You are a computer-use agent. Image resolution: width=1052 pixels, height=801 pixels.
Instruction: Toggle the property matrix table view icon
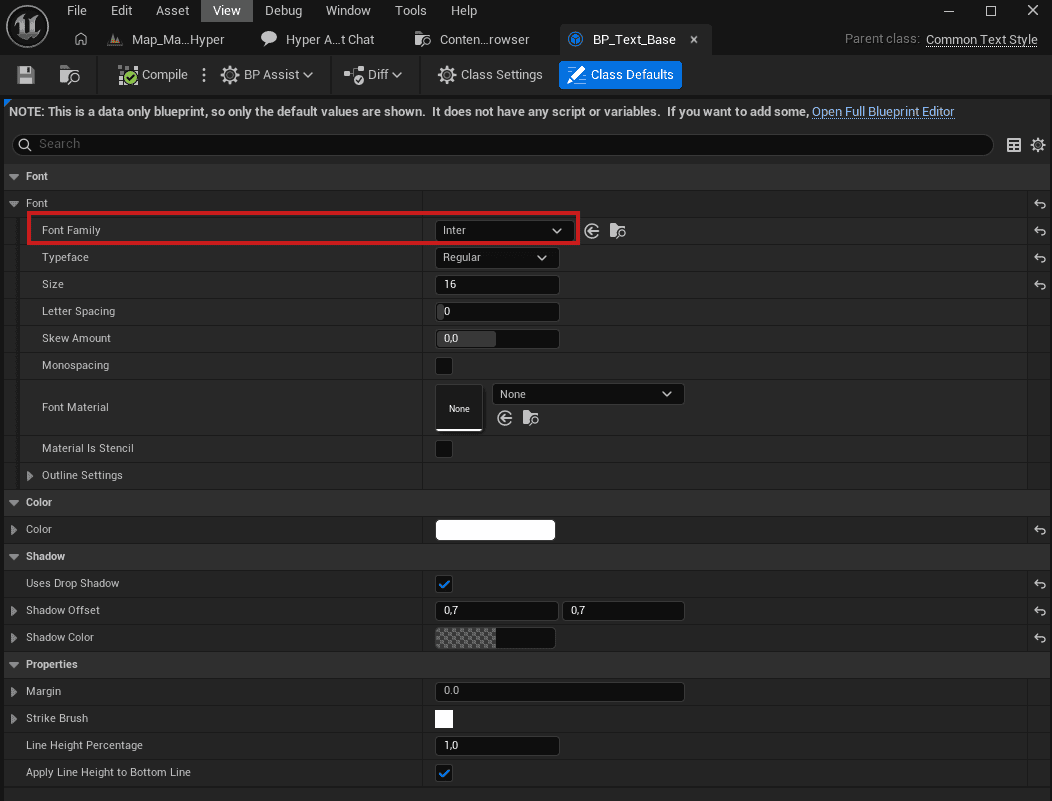point(1014,145)
